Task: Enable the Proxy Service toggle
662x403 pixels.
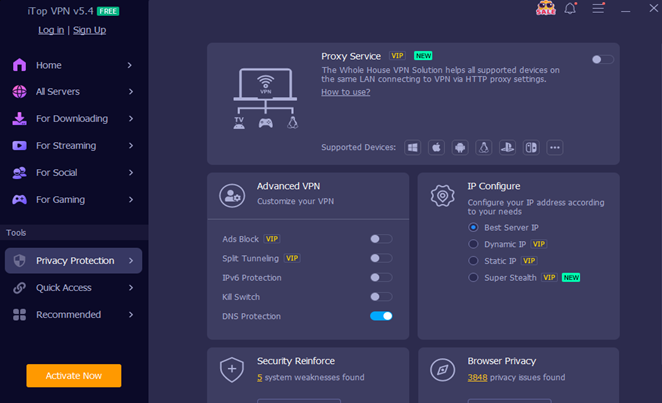Action: click(602, 60)
